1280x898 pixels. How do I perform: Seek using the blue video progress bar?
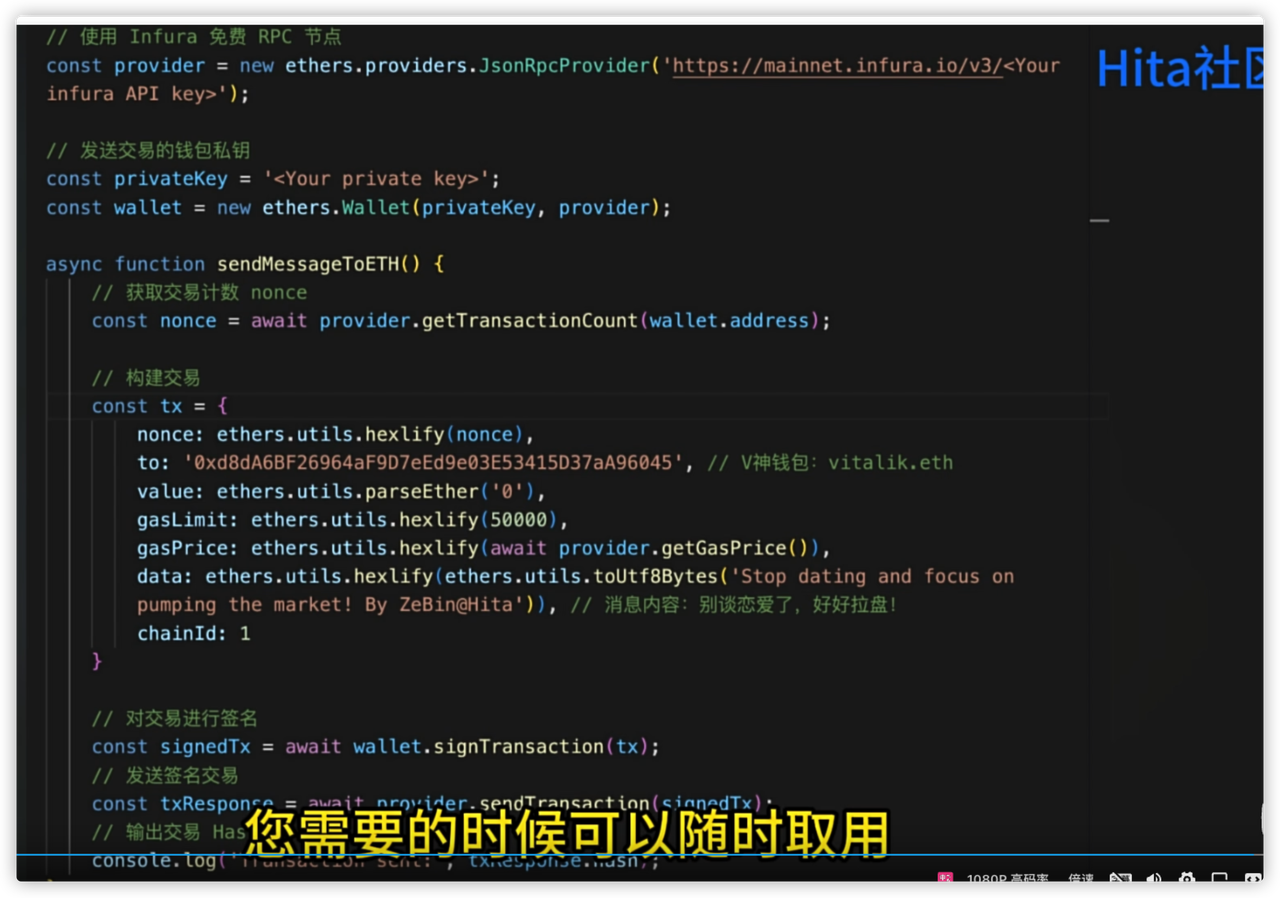pos(640,854)
